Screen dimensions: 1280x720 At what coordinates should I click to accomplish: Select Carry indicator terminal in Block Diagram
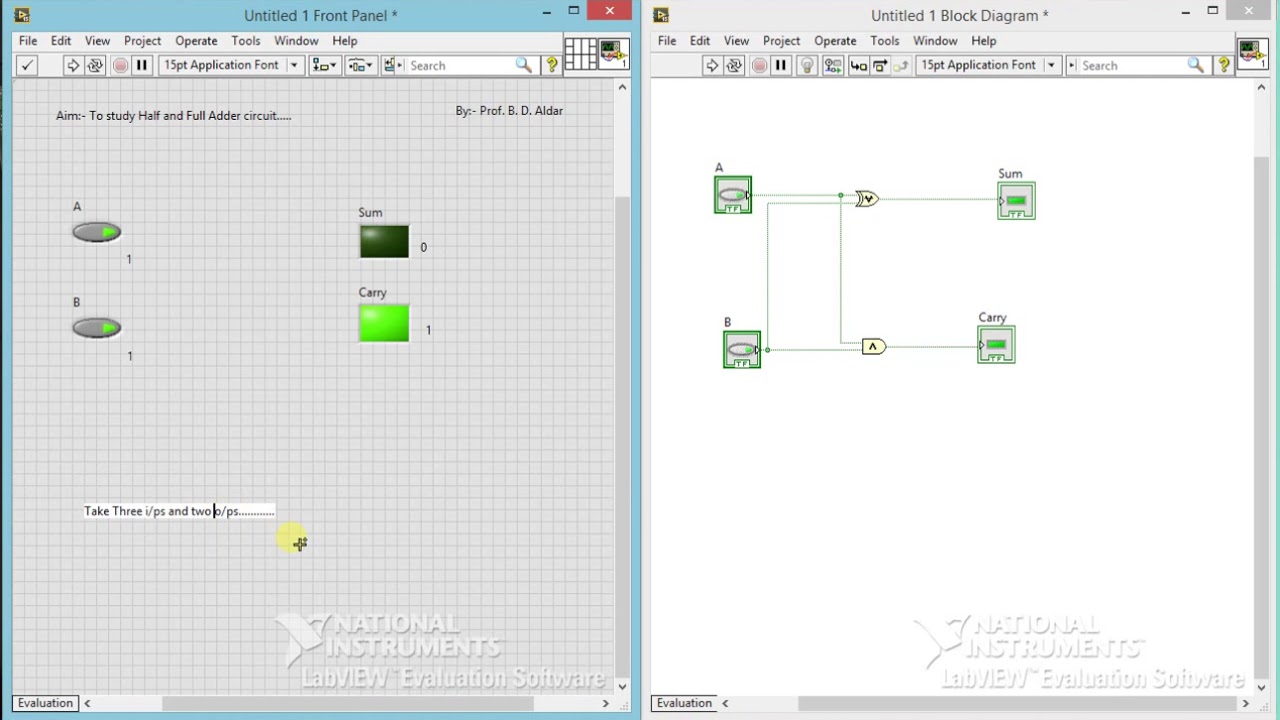pos(996,345)
